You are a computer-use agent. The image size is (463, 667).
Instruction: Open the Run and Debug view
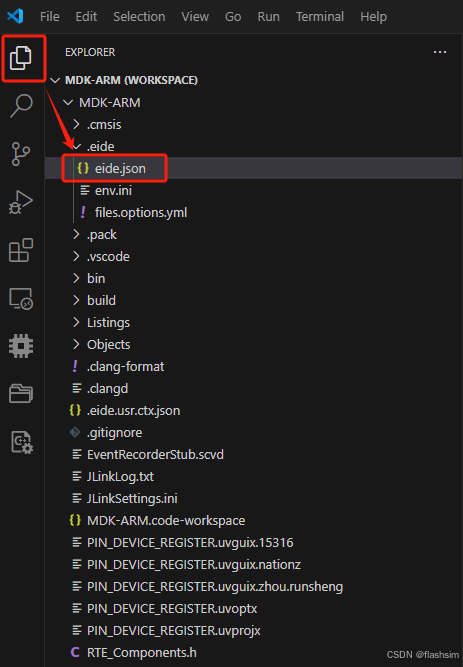(21, 202)
